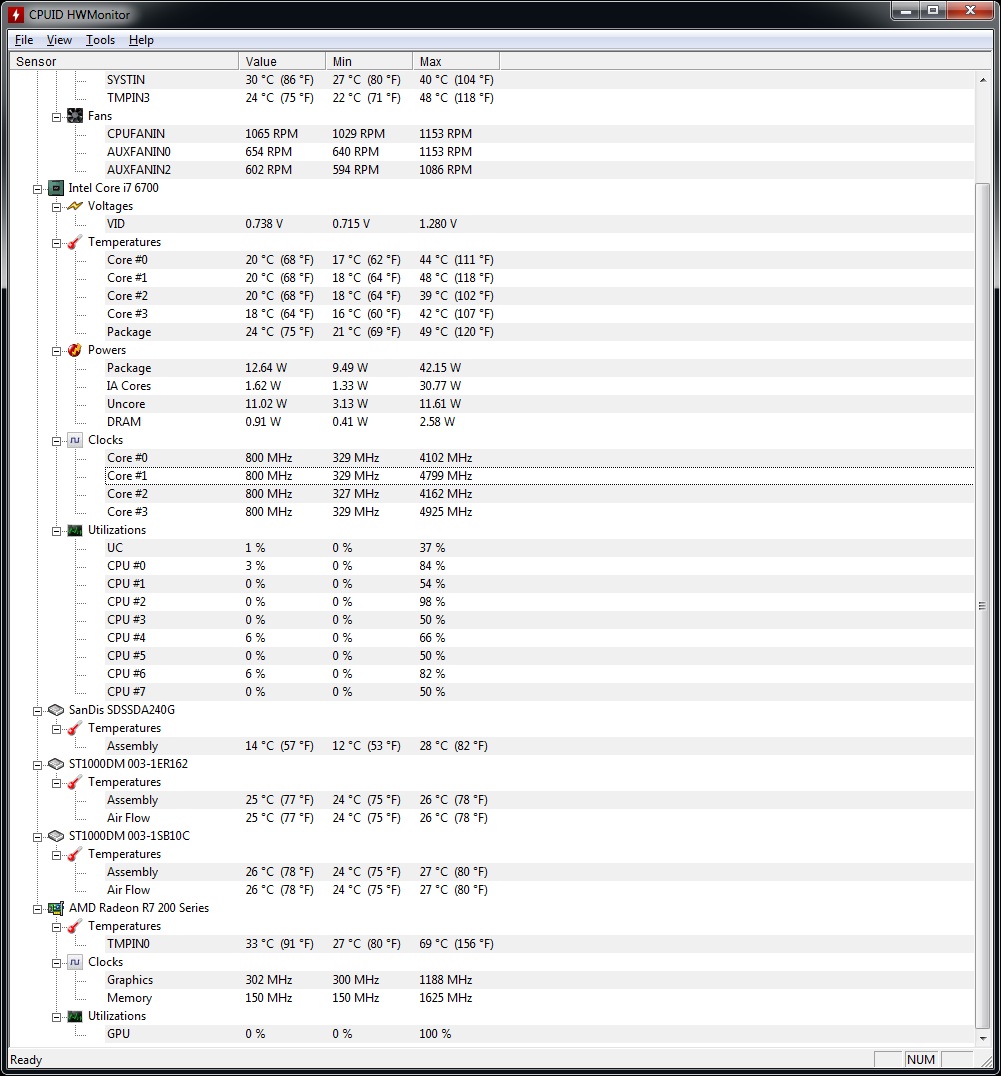
Task: Click the CPU Temperatures thermometer icon
Action: click(75, 242)
